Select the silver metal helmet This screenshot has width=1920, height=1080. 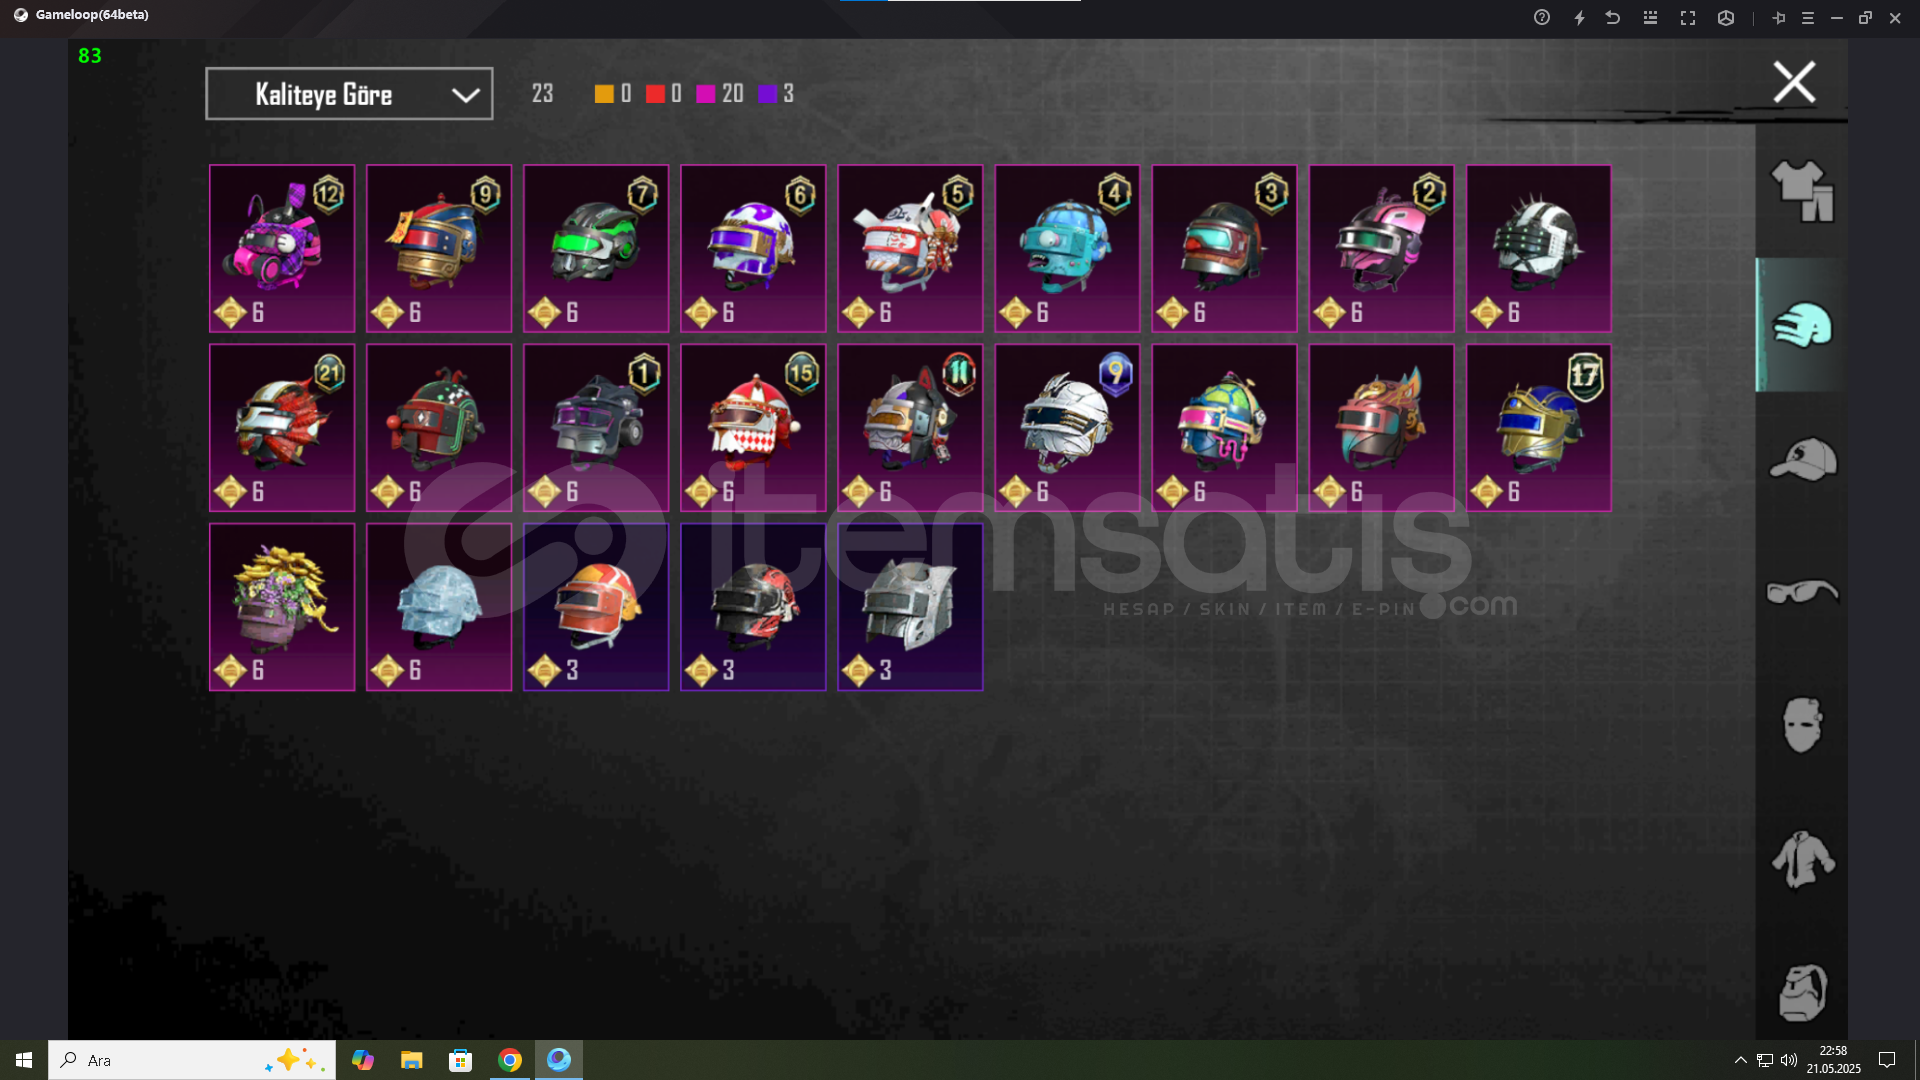coord(910,607)
